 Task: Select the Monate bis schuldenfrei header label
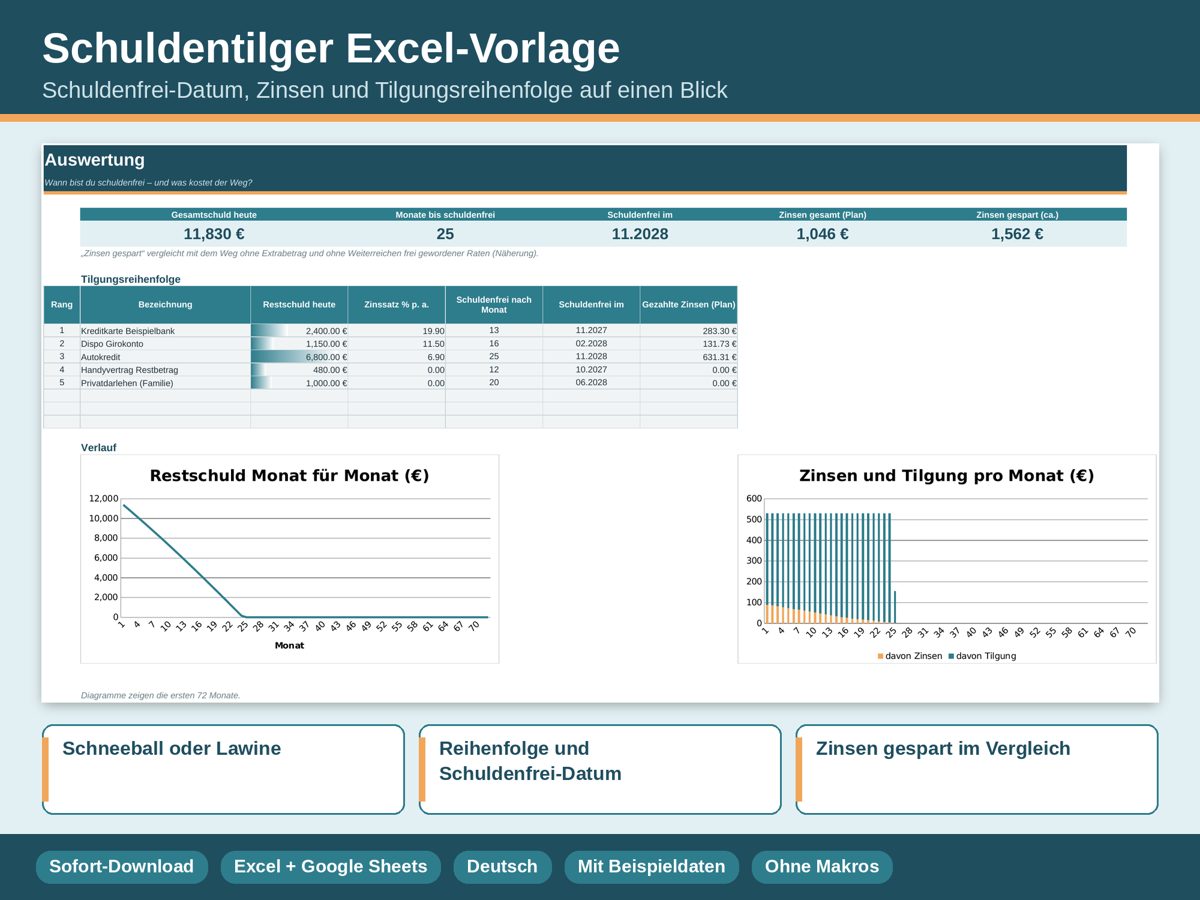tap(445, 214)
